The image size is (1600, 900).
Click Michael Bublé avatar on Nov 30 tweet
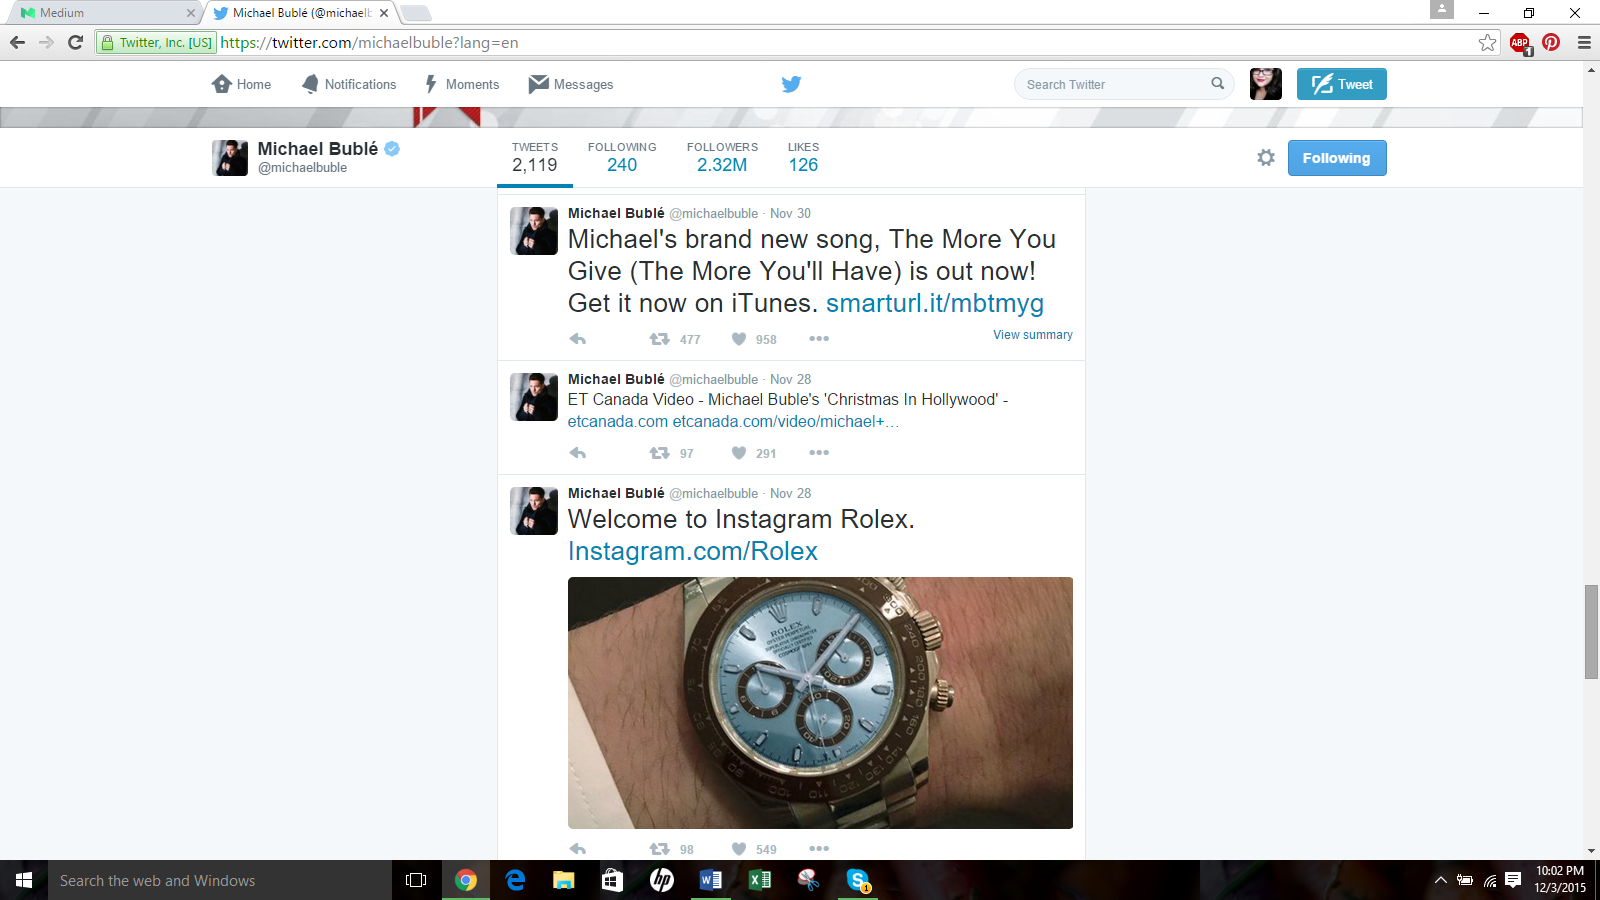(x=534, y=231)
